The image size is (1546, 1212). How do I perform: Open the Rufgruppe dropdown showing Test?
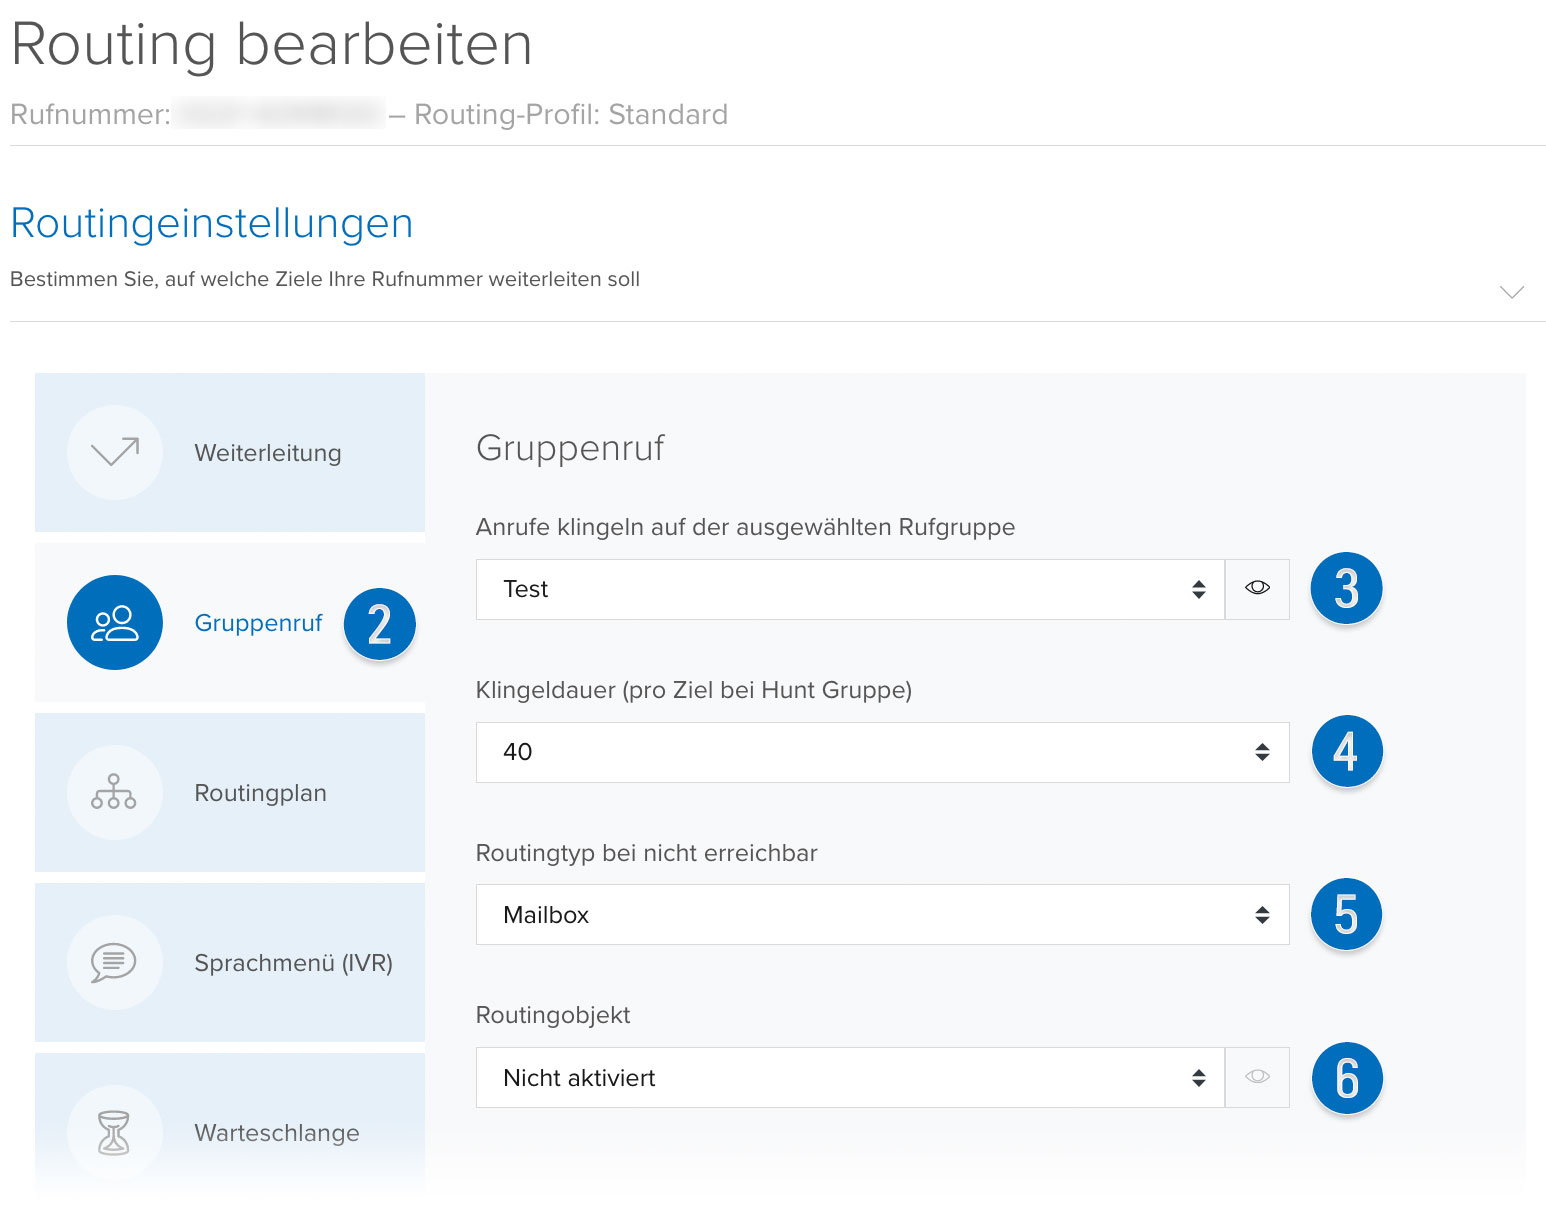(850, 589)
